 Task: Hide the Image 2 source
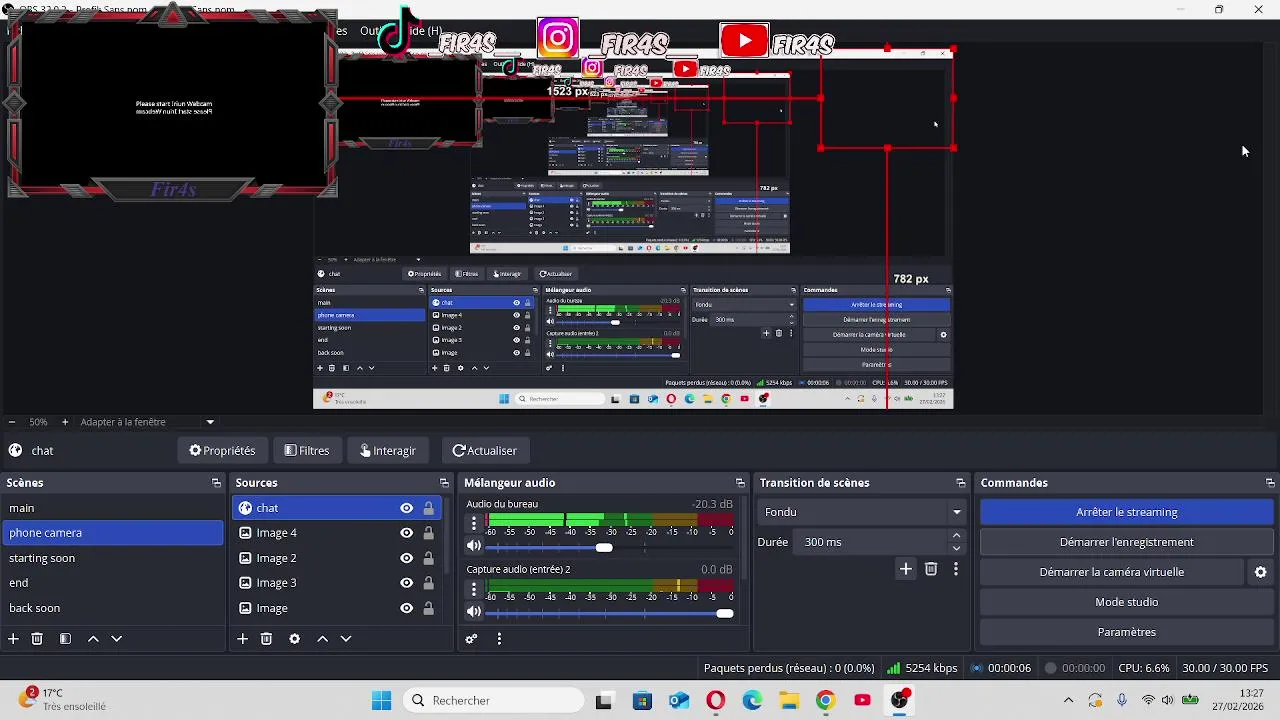tap(406, 558)
